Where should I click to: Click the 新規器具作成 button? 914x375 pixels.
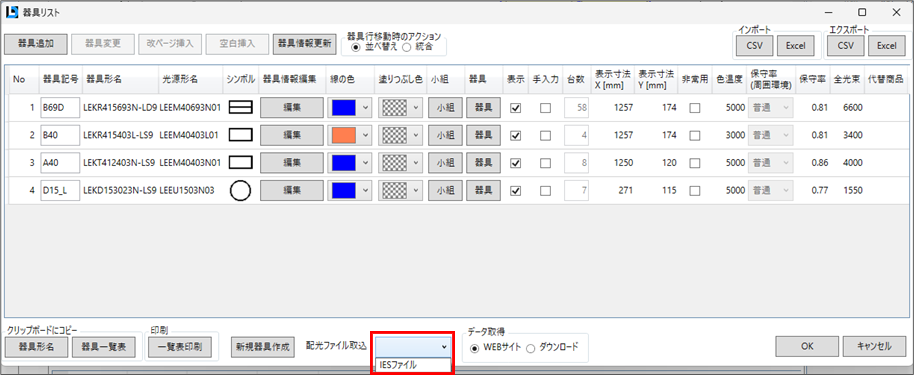pyautogui.click(x=262, y=346)
